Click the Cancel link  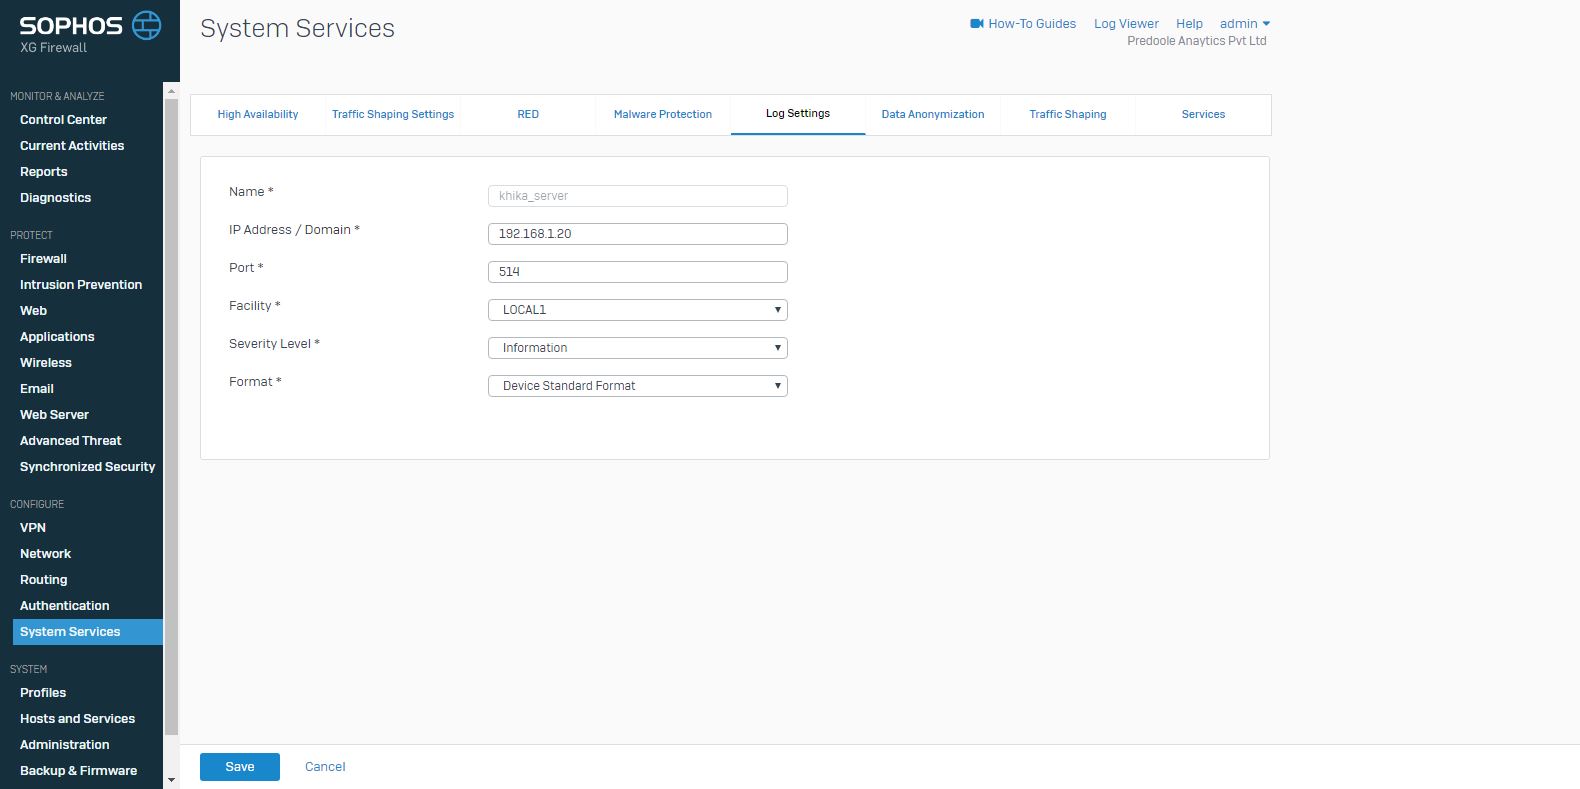[325, 767]
